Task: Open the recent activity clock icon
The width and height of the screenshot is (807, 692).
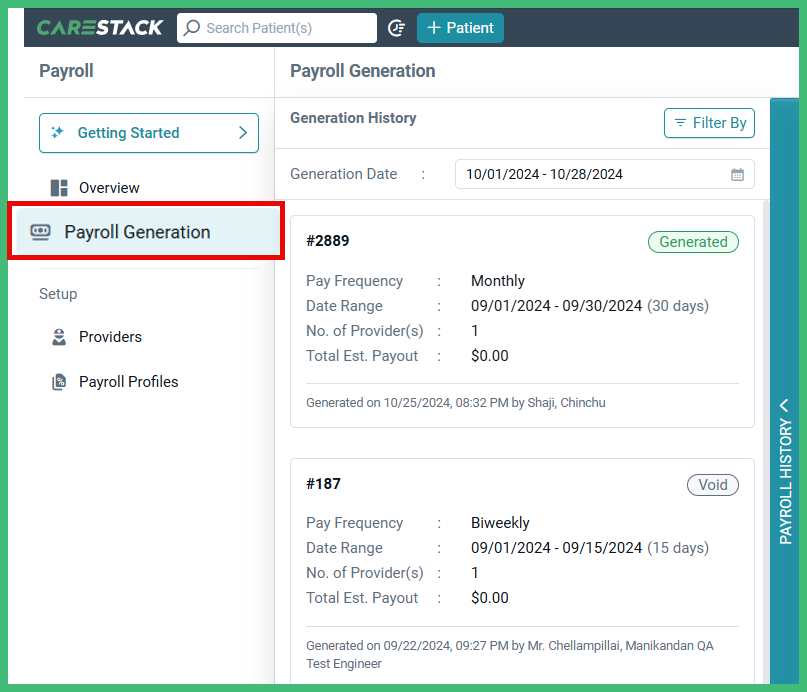Action: (x=396, y=27)
